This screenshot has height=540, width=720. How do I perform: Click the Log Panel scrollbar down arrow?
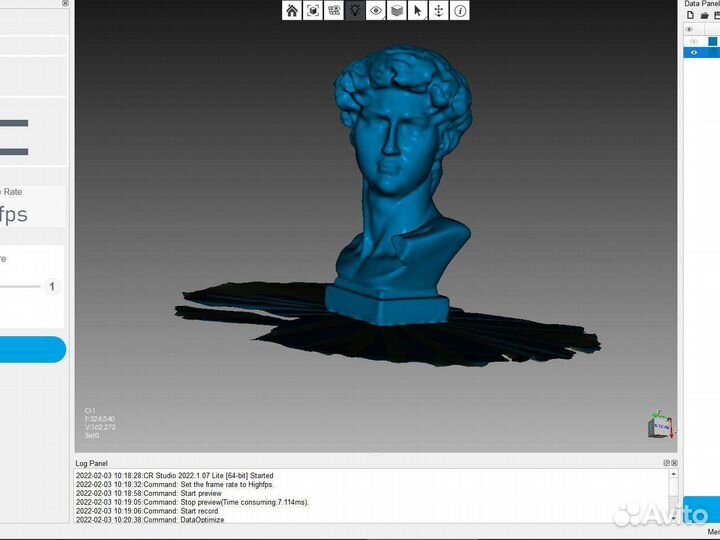(674, 518)
